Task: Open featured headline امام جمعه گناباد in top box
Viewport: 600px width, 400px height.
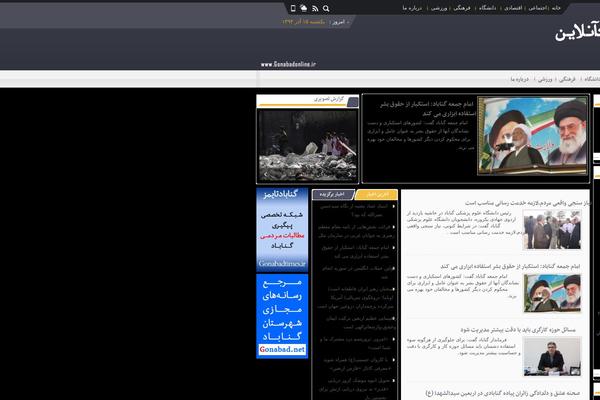Action: [427, 109]
